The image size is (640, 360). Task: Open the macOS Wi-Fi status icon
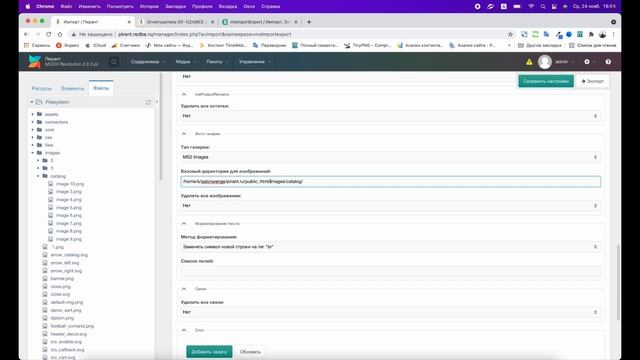[531, 7]
